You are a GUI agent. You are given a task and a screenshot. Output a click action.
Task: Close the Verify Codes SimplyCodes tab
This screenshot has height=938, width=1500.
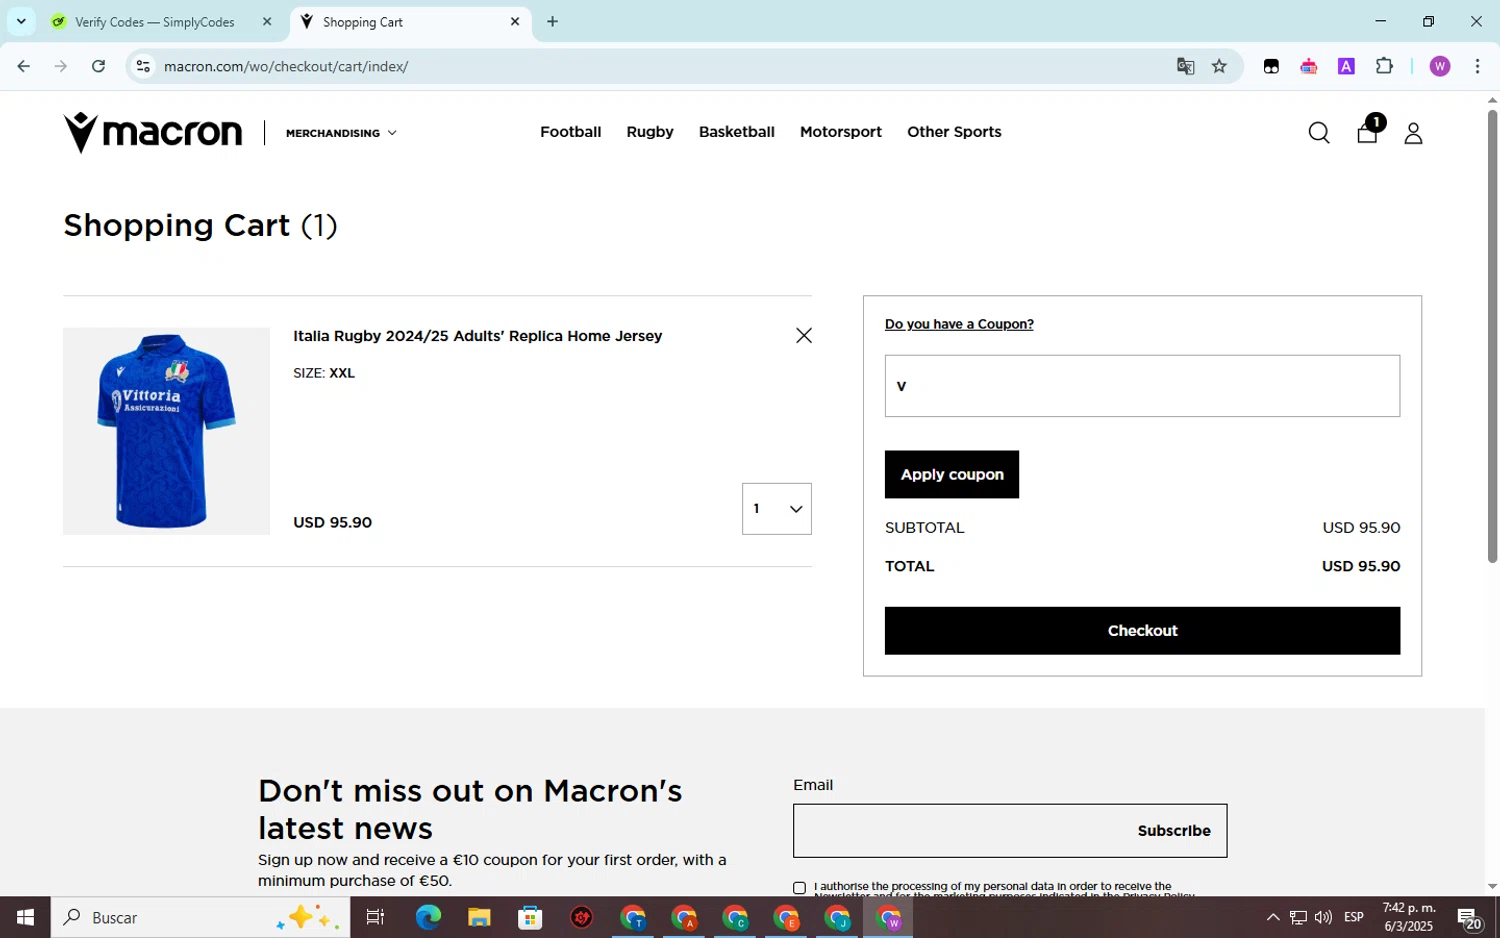pyautogui.click(x=267, y=21)
